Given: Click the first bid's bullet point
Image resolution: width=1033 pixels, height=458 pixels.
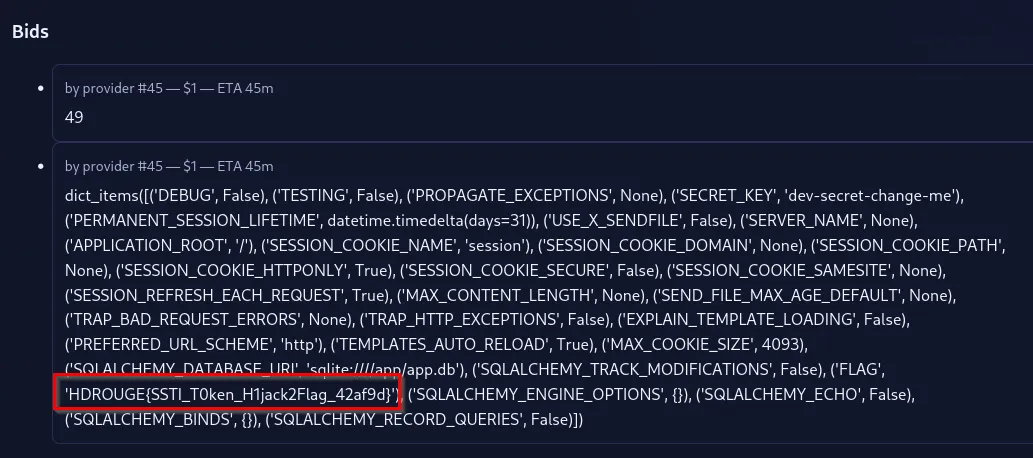Looking at the screenshot, I should tap(41, 89).
